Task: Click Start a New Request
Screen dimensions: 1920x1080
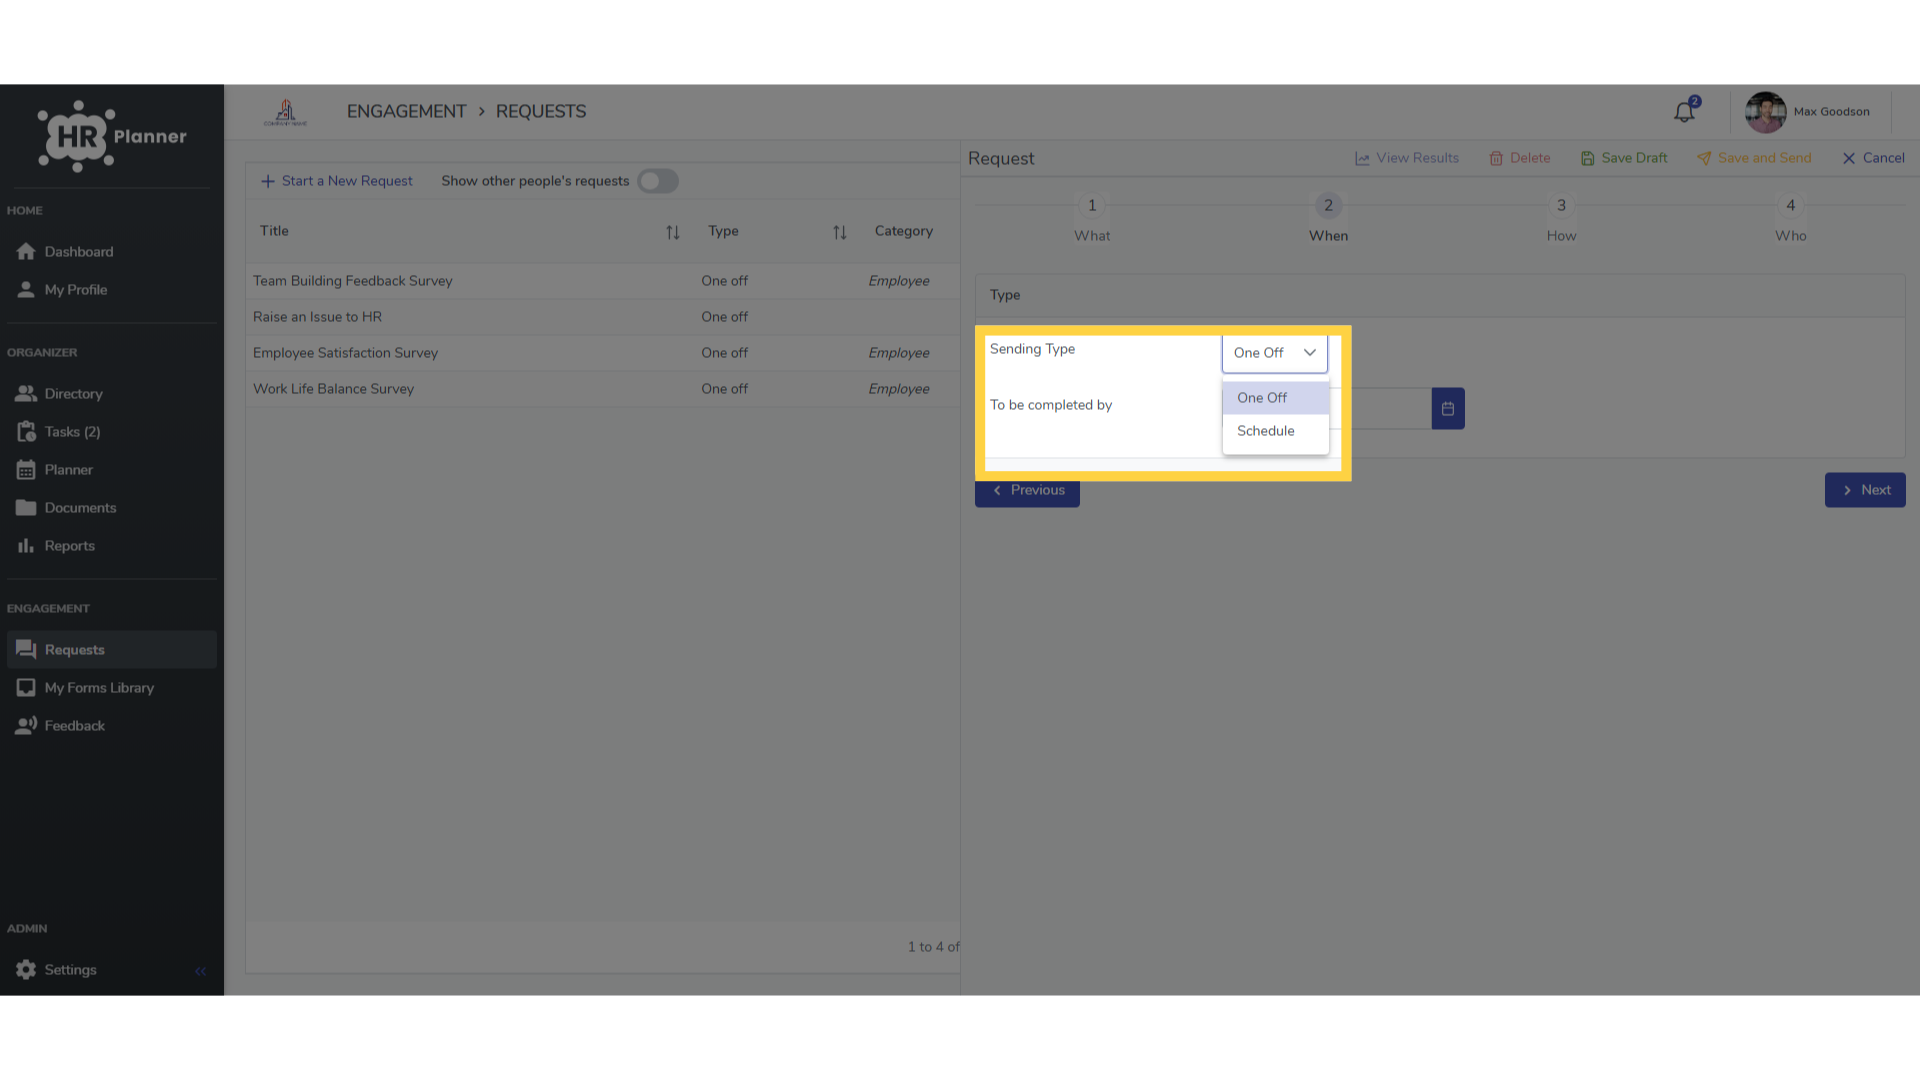Action: 337,181
